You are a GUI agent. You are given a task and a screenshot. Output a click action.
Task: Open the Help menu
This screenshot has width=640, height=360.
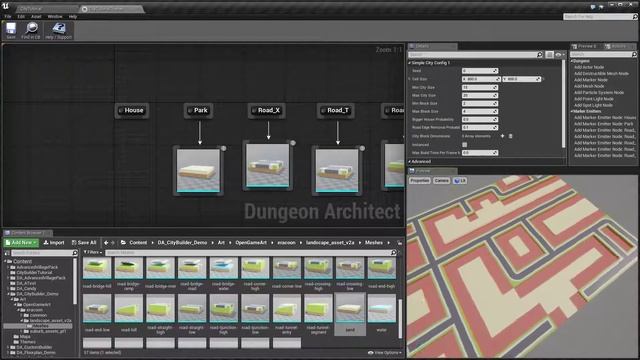(73, 17)
